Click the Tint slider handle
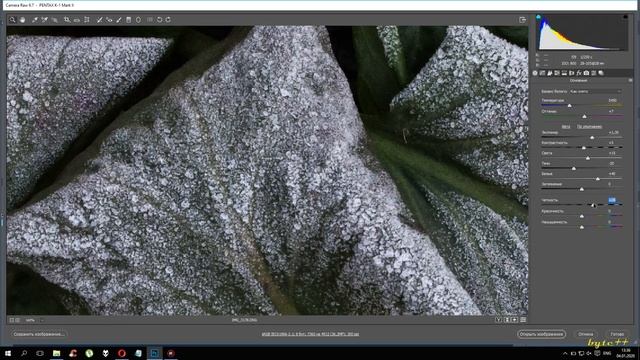The image size is (640, 360). point(584,117)
